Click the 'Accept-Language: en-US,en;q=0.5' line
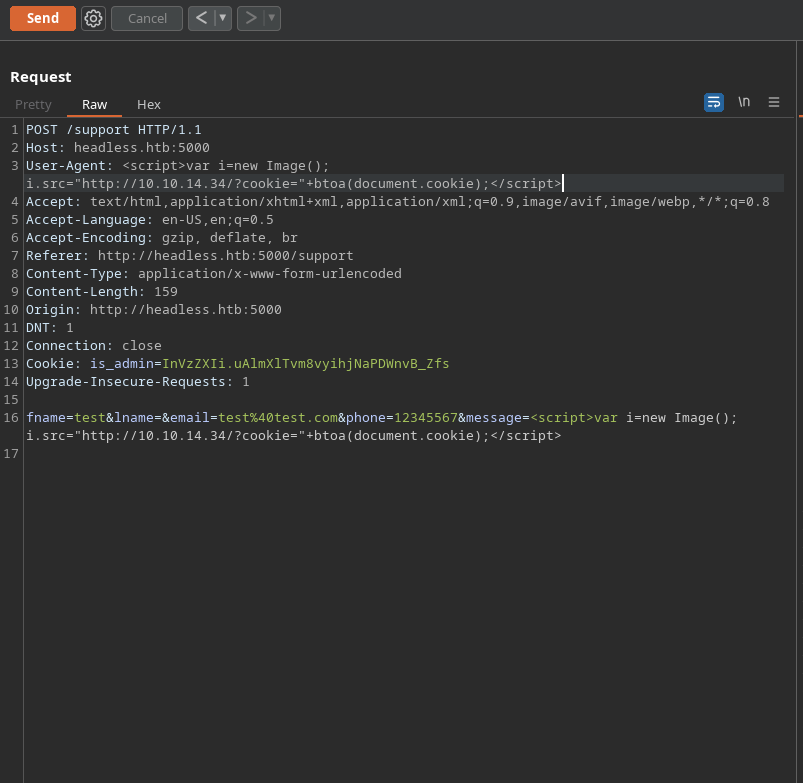Image resolution: width=803 pixels, height=783 pixels. tap(150, 220)
